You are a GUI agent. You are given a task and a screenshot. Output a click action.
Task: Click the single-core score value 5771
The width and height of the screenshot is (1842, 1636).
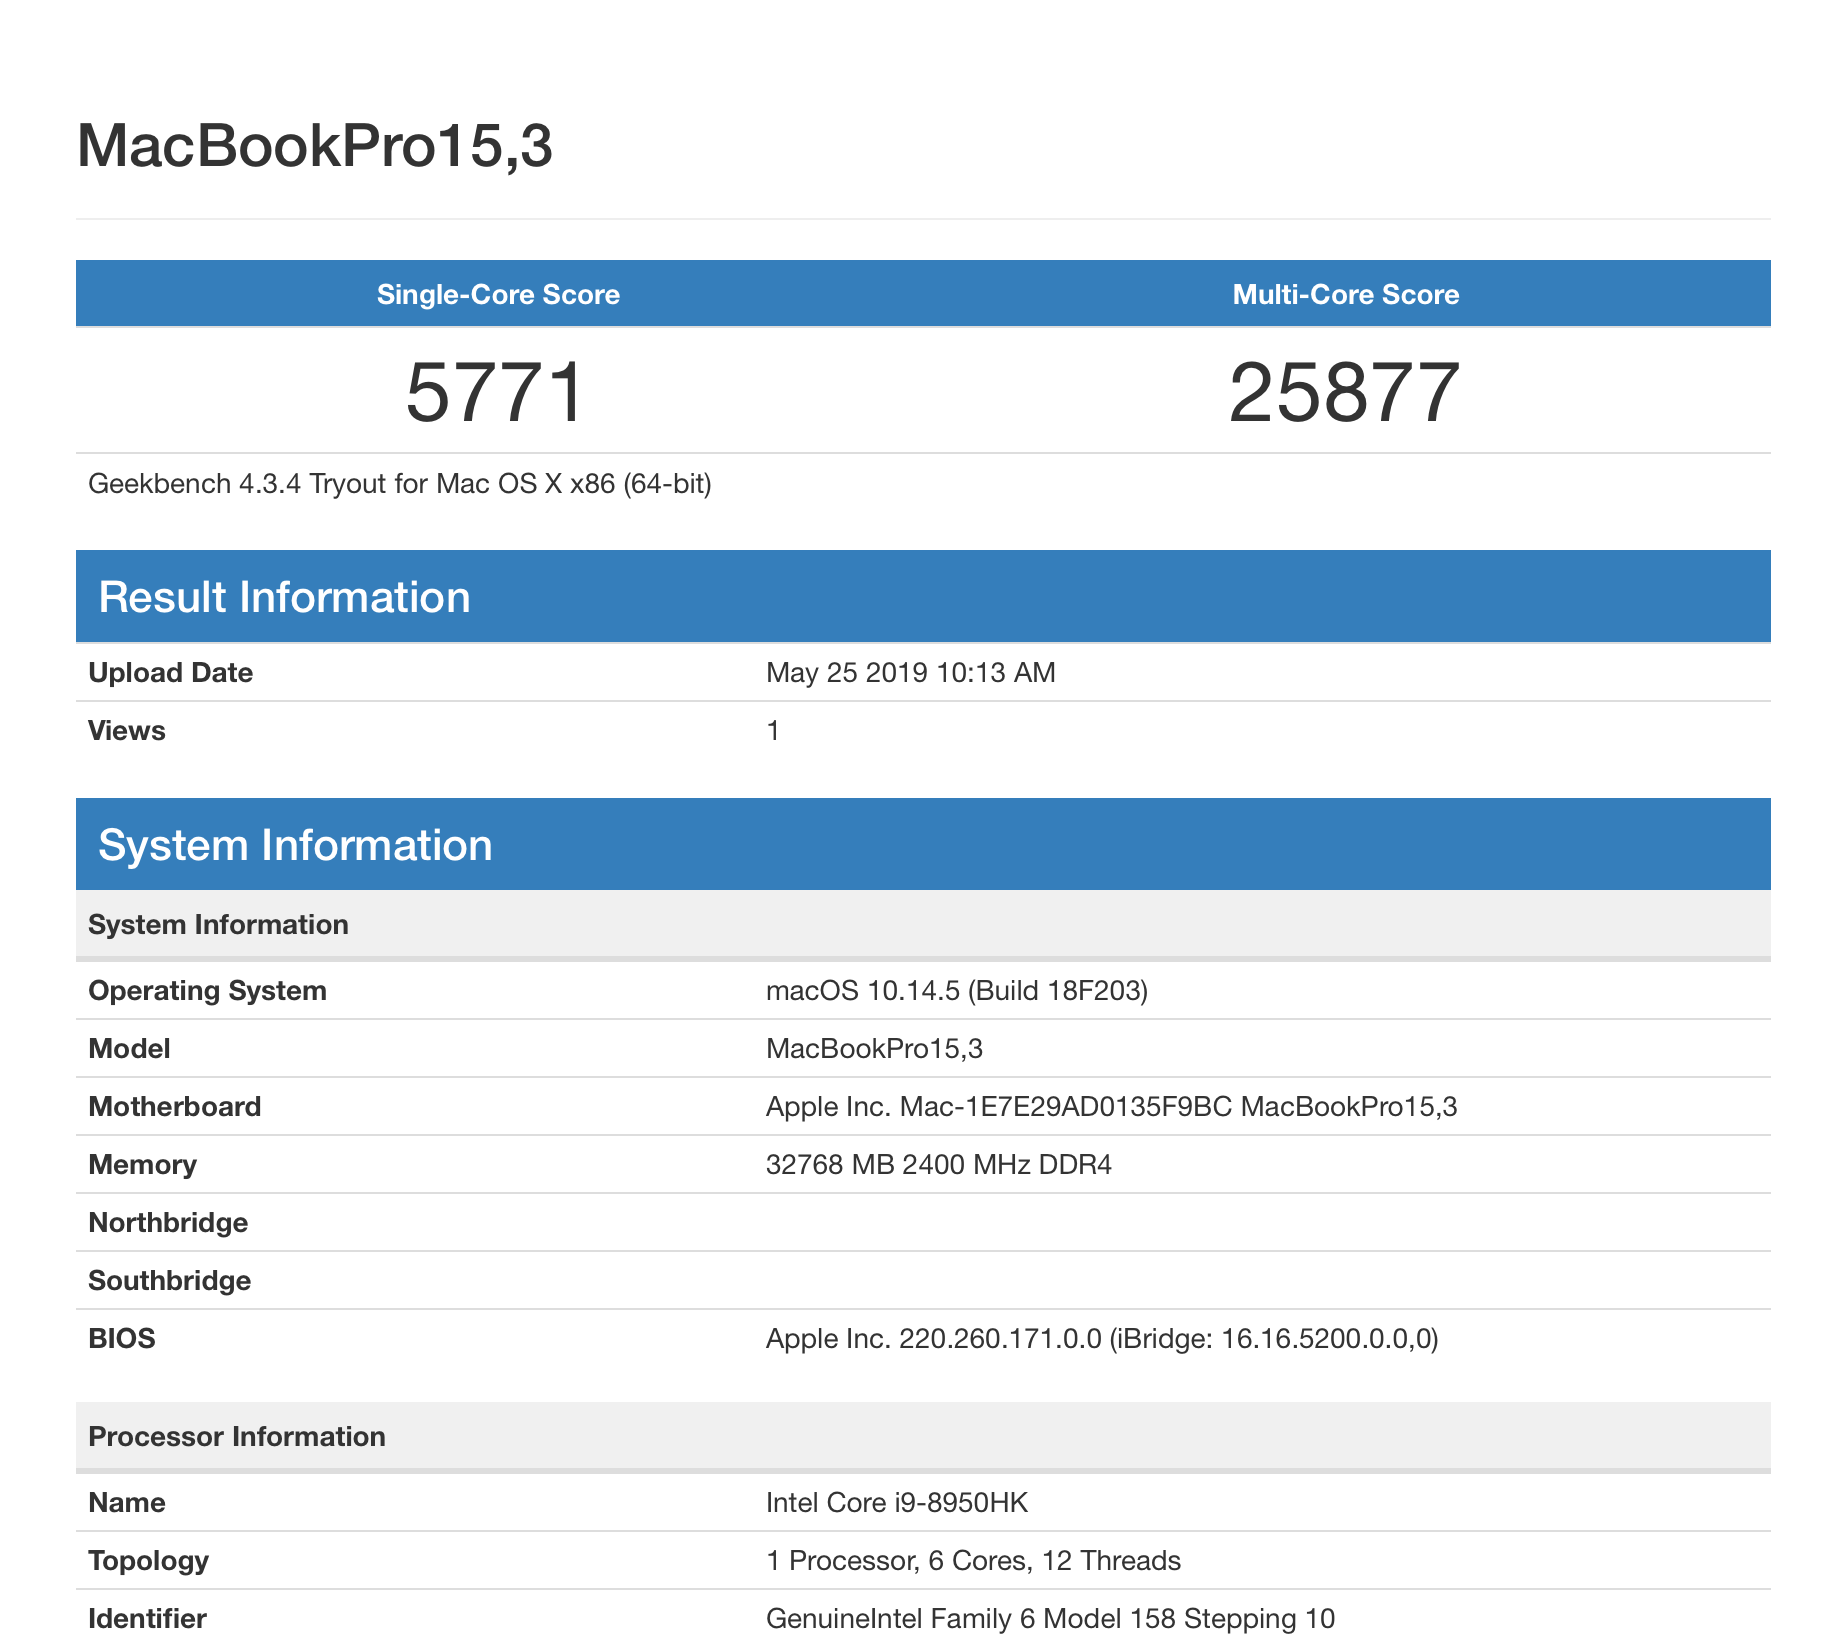pos(495,393)
